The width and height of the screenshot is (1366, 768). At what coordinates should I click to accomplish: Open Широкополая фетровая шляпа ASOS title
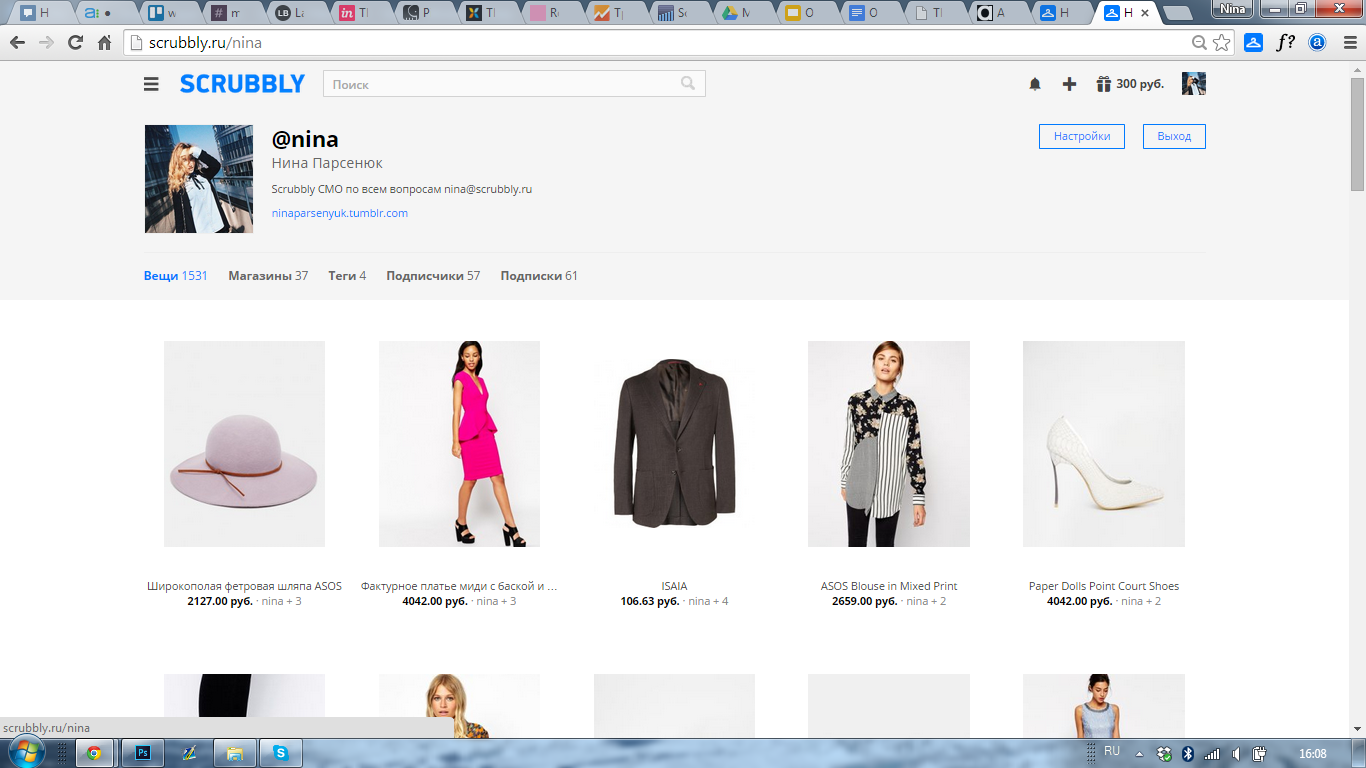coord(244,586)
